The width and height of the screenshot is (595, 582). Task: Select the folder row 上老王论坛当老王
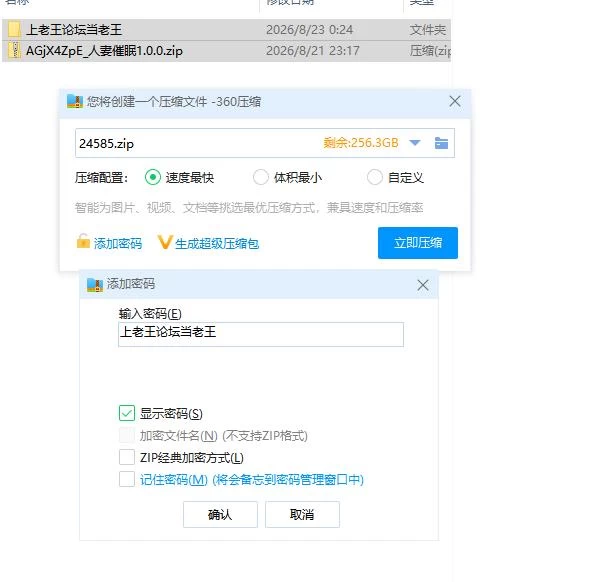click(x=226, y=30)
